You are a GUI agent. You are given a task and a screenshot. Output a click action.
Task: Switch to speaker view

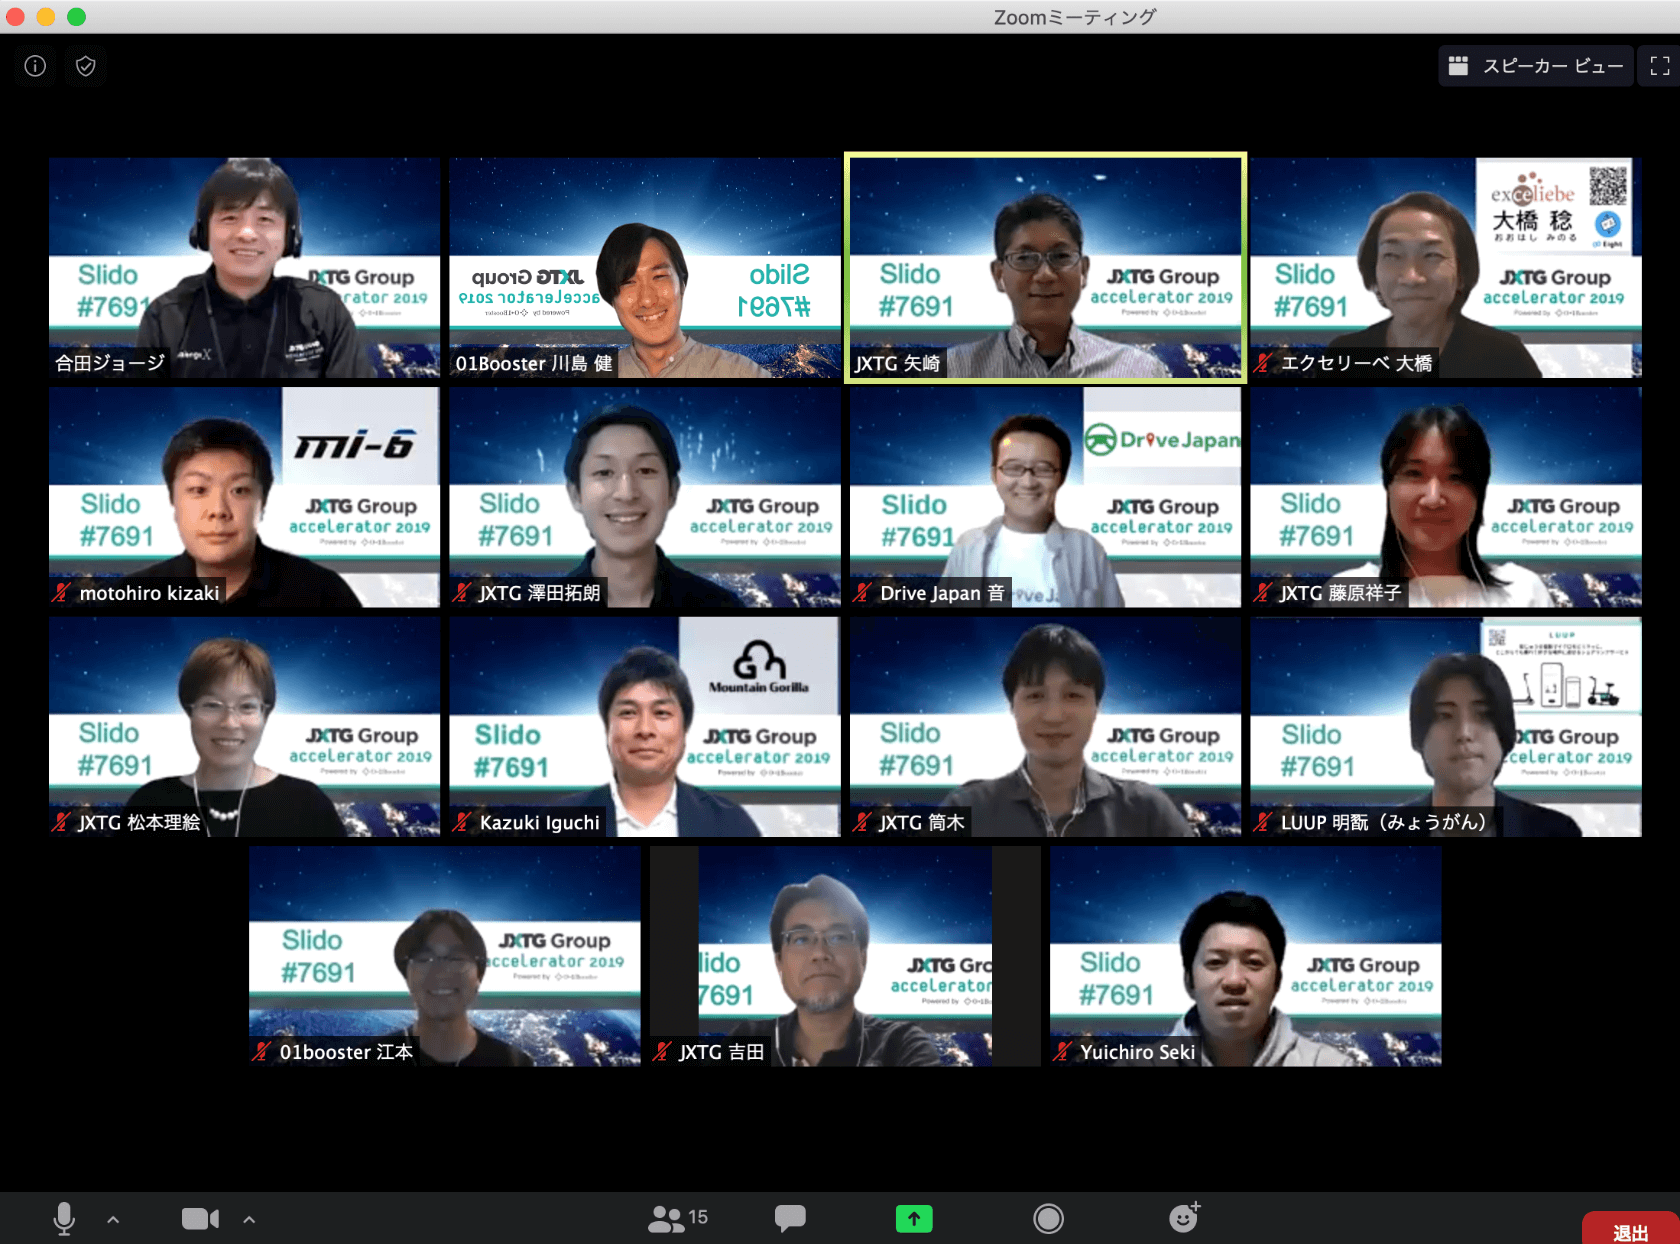tap(1536, 66)
